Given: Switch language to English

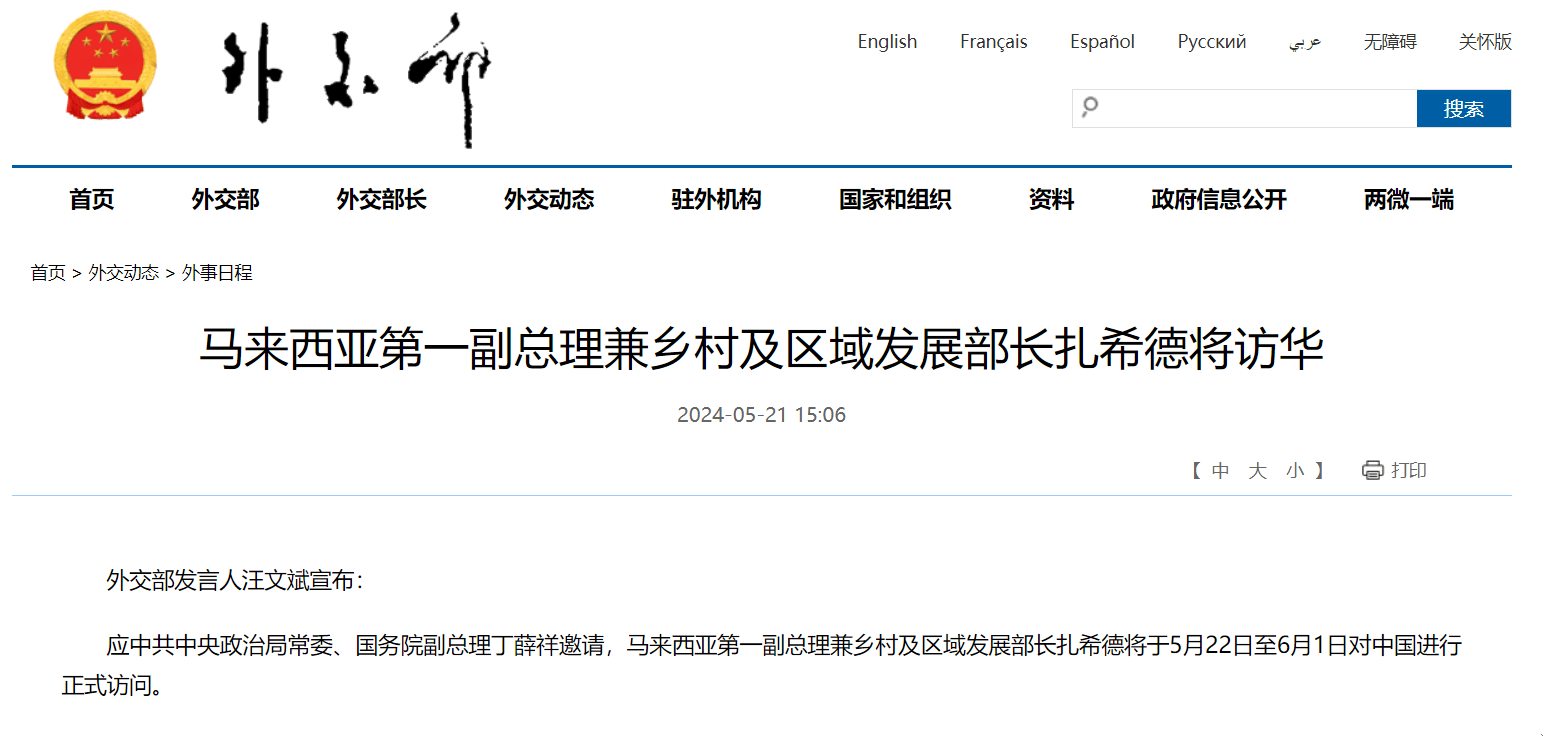Looking at the screenshot, I should [887, 42].
